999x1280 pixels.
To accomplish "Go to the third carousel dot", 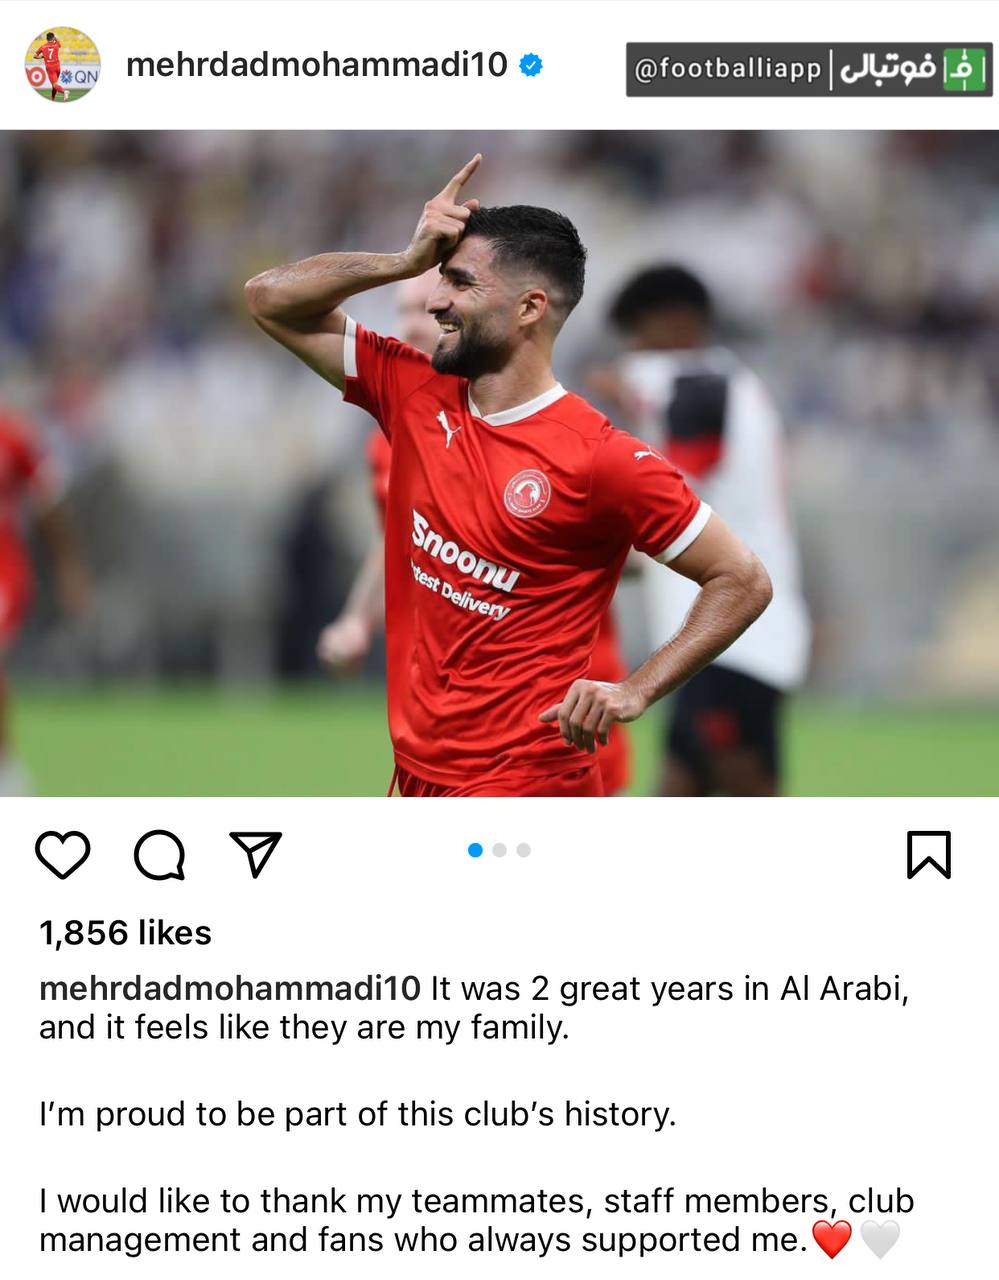I will 523,850.
